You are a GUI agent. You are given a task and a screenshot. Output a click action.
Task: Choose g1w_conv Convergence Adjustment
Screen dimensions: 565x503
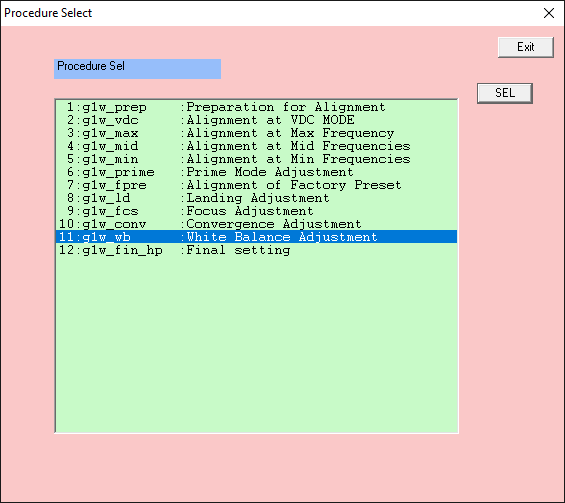click(x=256, y=224)
